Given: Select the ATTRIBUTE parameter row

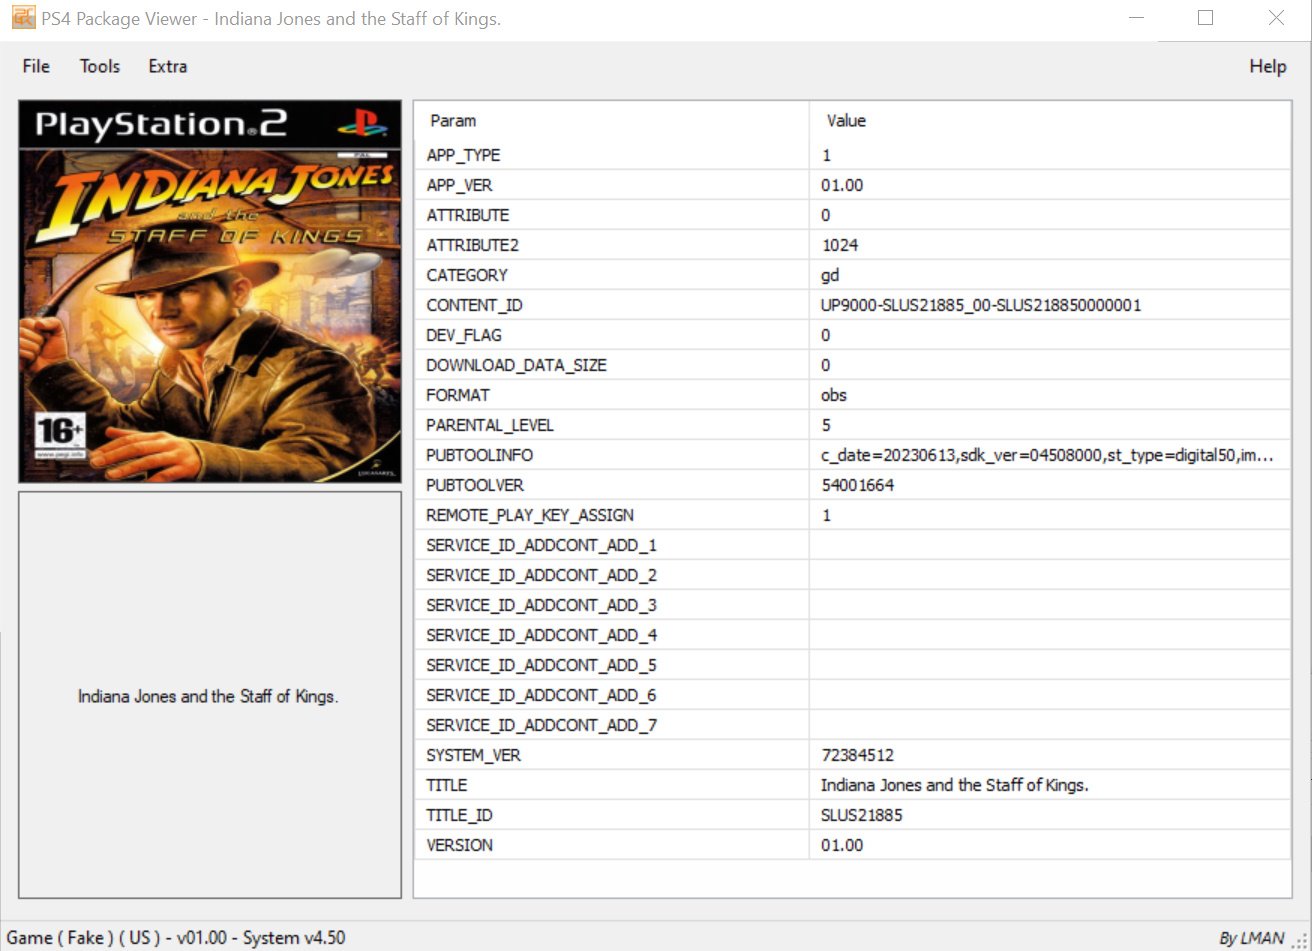Looking at the screenshot, I should [x=852, y=215].
